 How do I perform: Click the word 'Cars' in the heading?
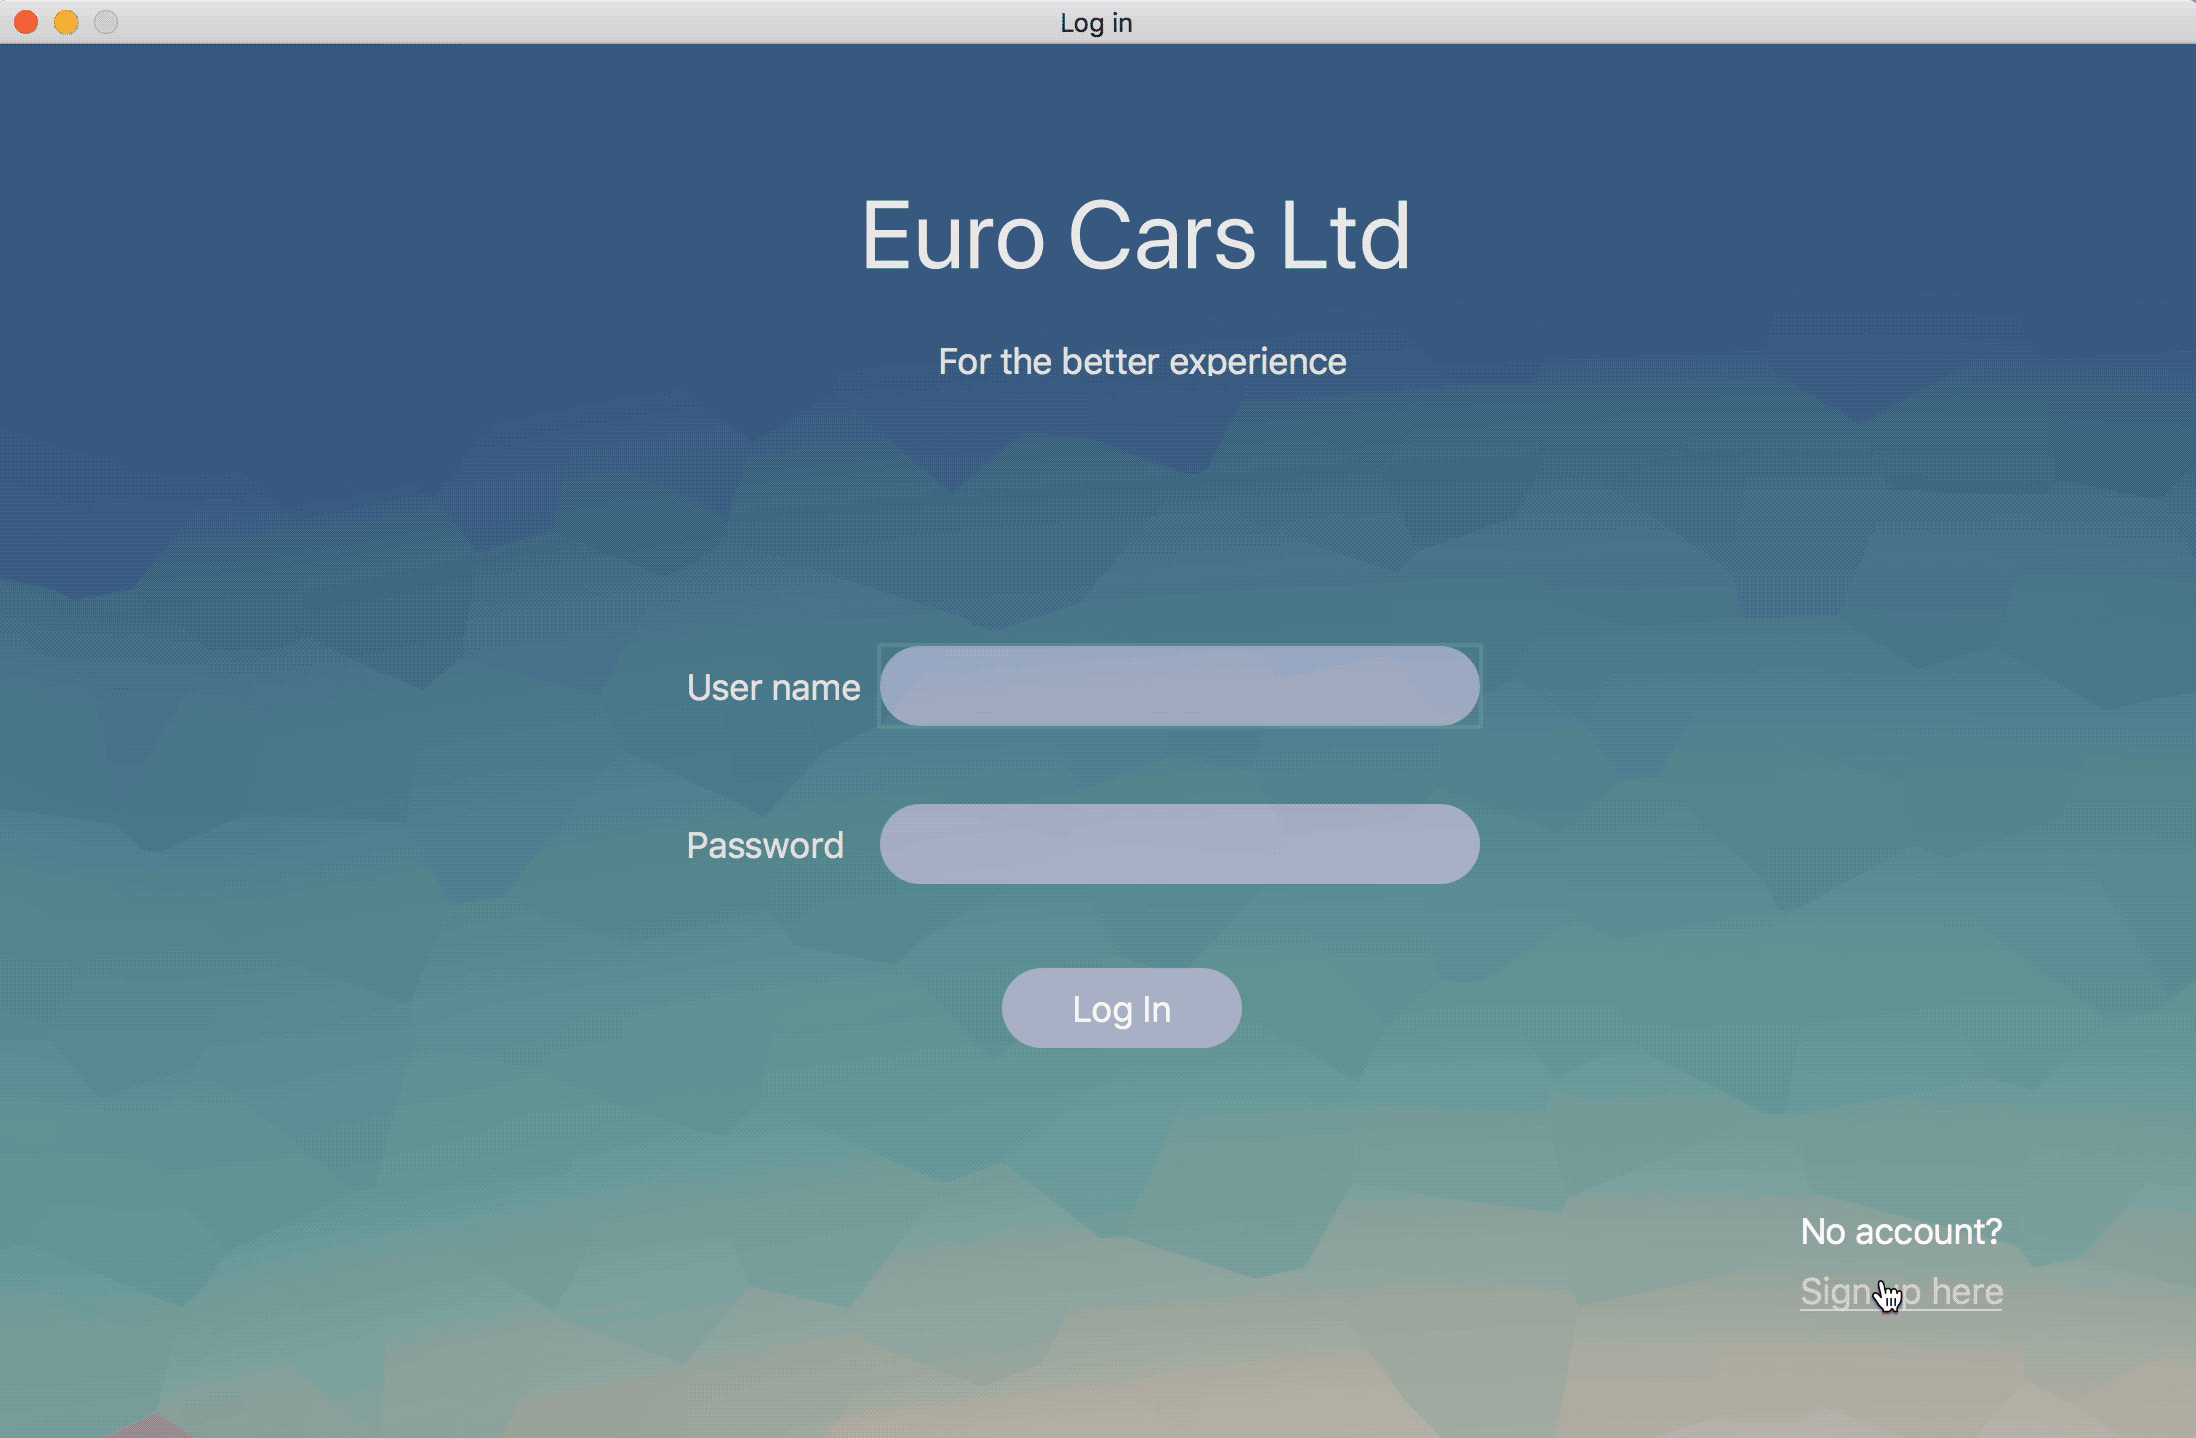pos(1161,236)
